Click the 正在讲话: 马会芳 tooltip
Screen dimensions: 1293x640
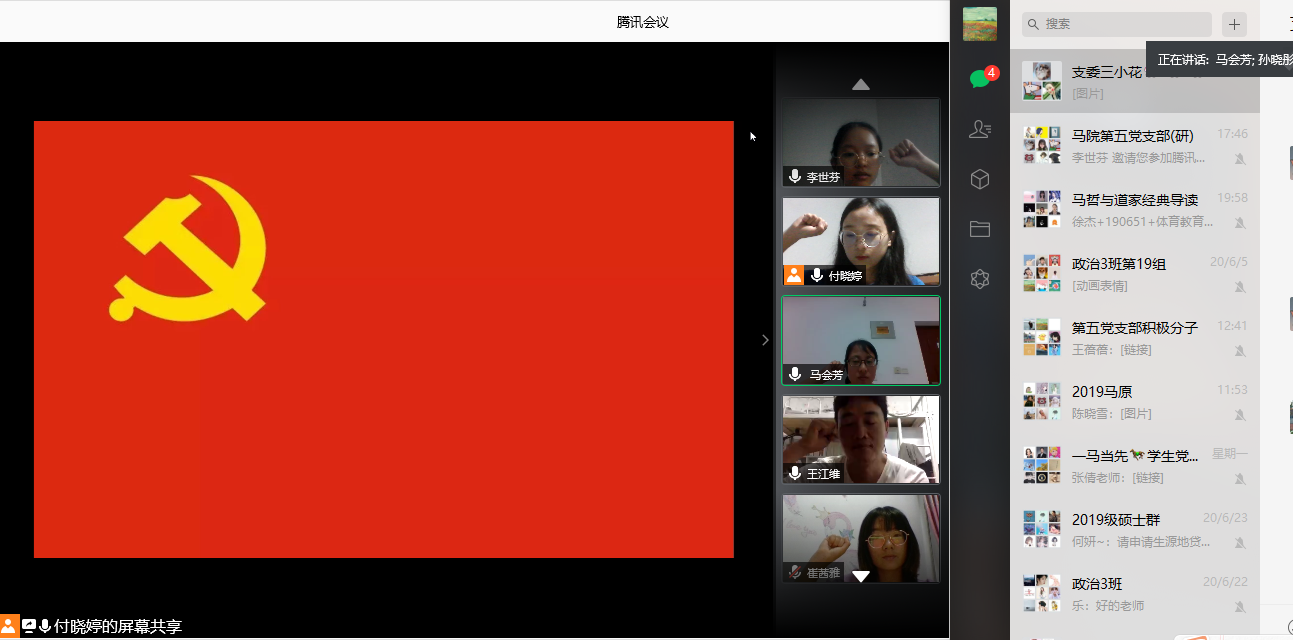tap(1219, 60)
